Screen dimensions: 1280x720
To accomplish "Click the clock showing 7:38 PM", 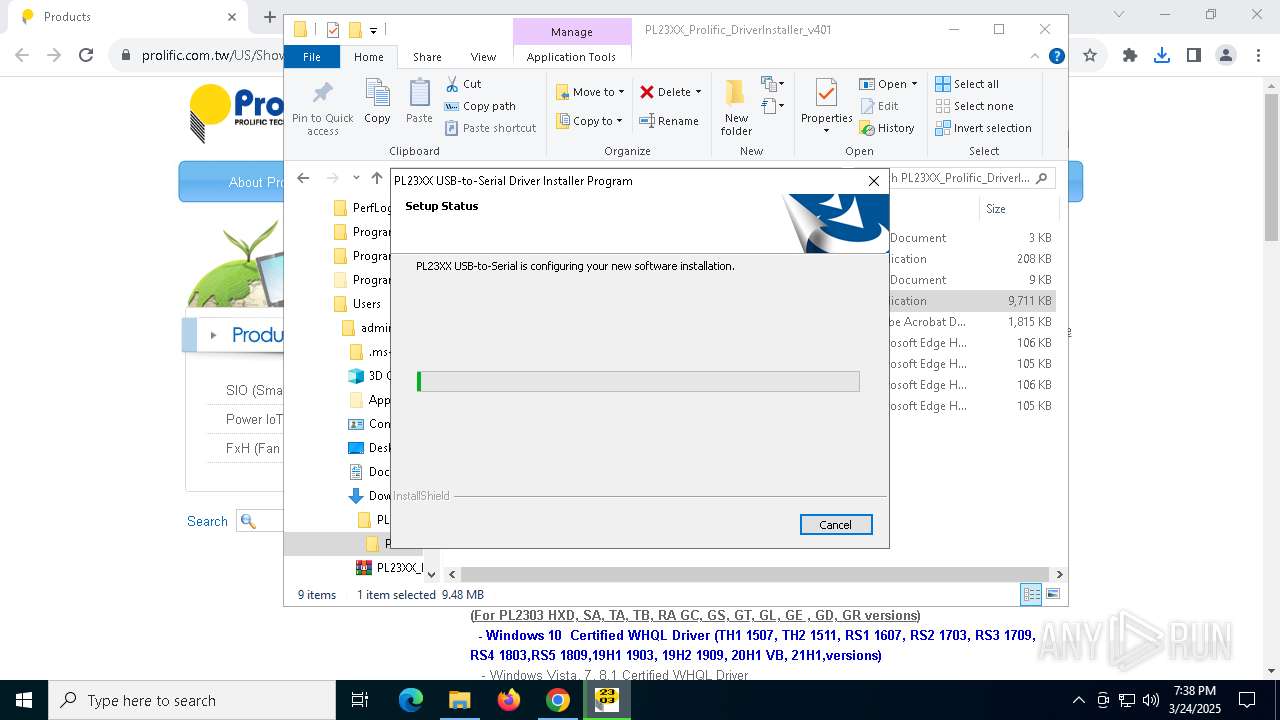I will click(1195, 700).
